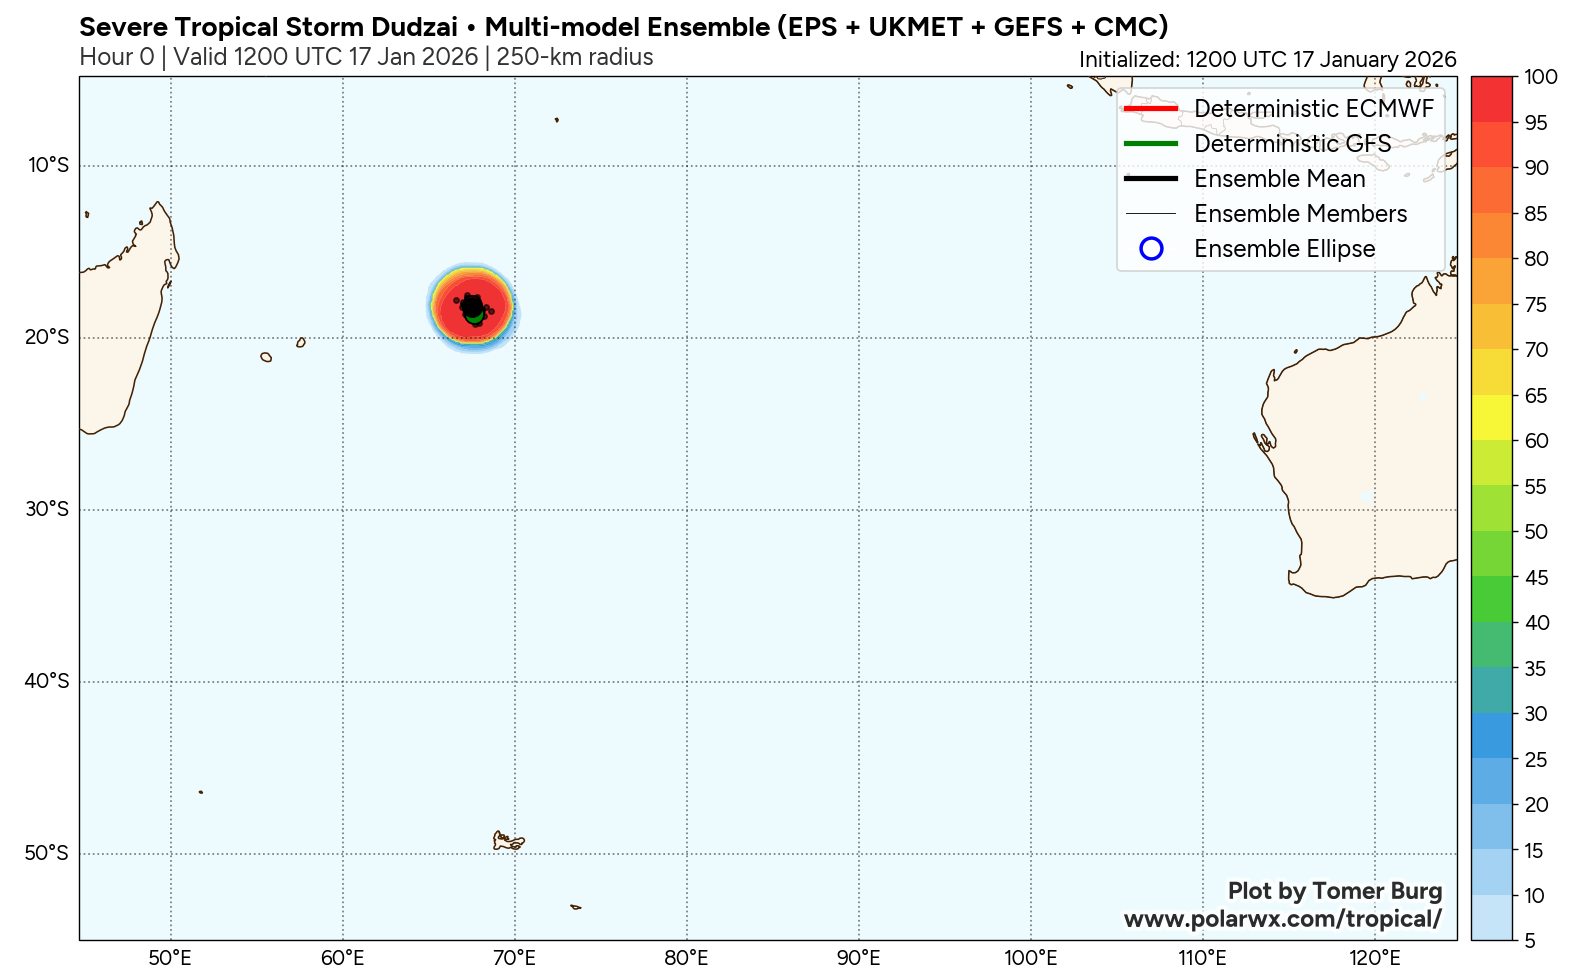Click the red Deterministic ECMWF legend line

click(x=1151, y=109)
